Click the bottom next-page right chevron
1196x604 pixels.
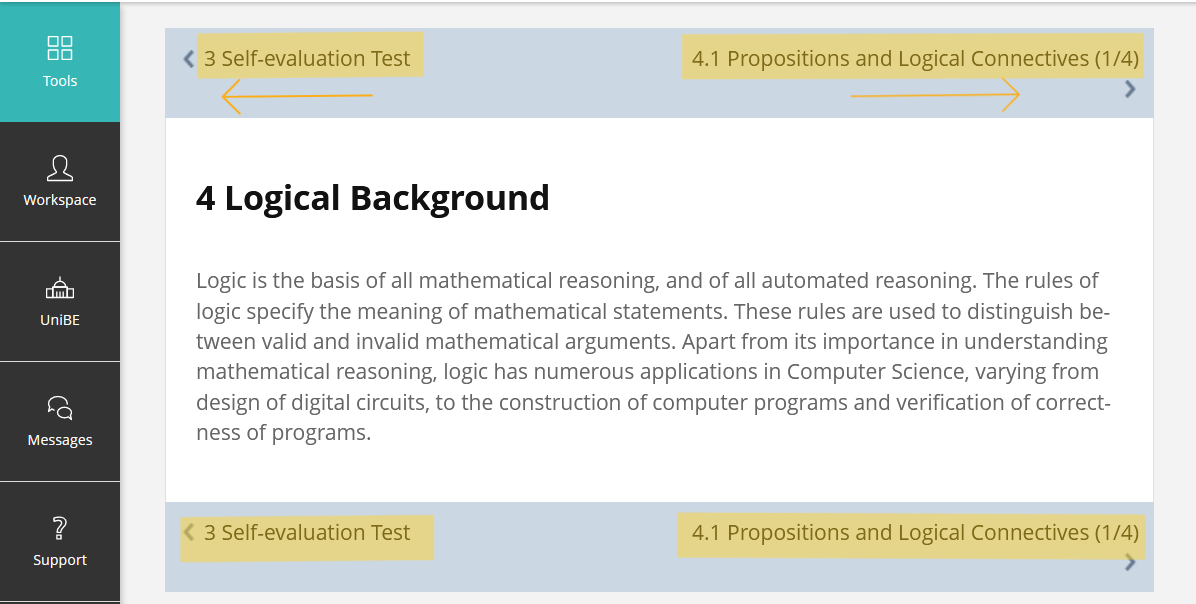click(x=1130, y=562)
